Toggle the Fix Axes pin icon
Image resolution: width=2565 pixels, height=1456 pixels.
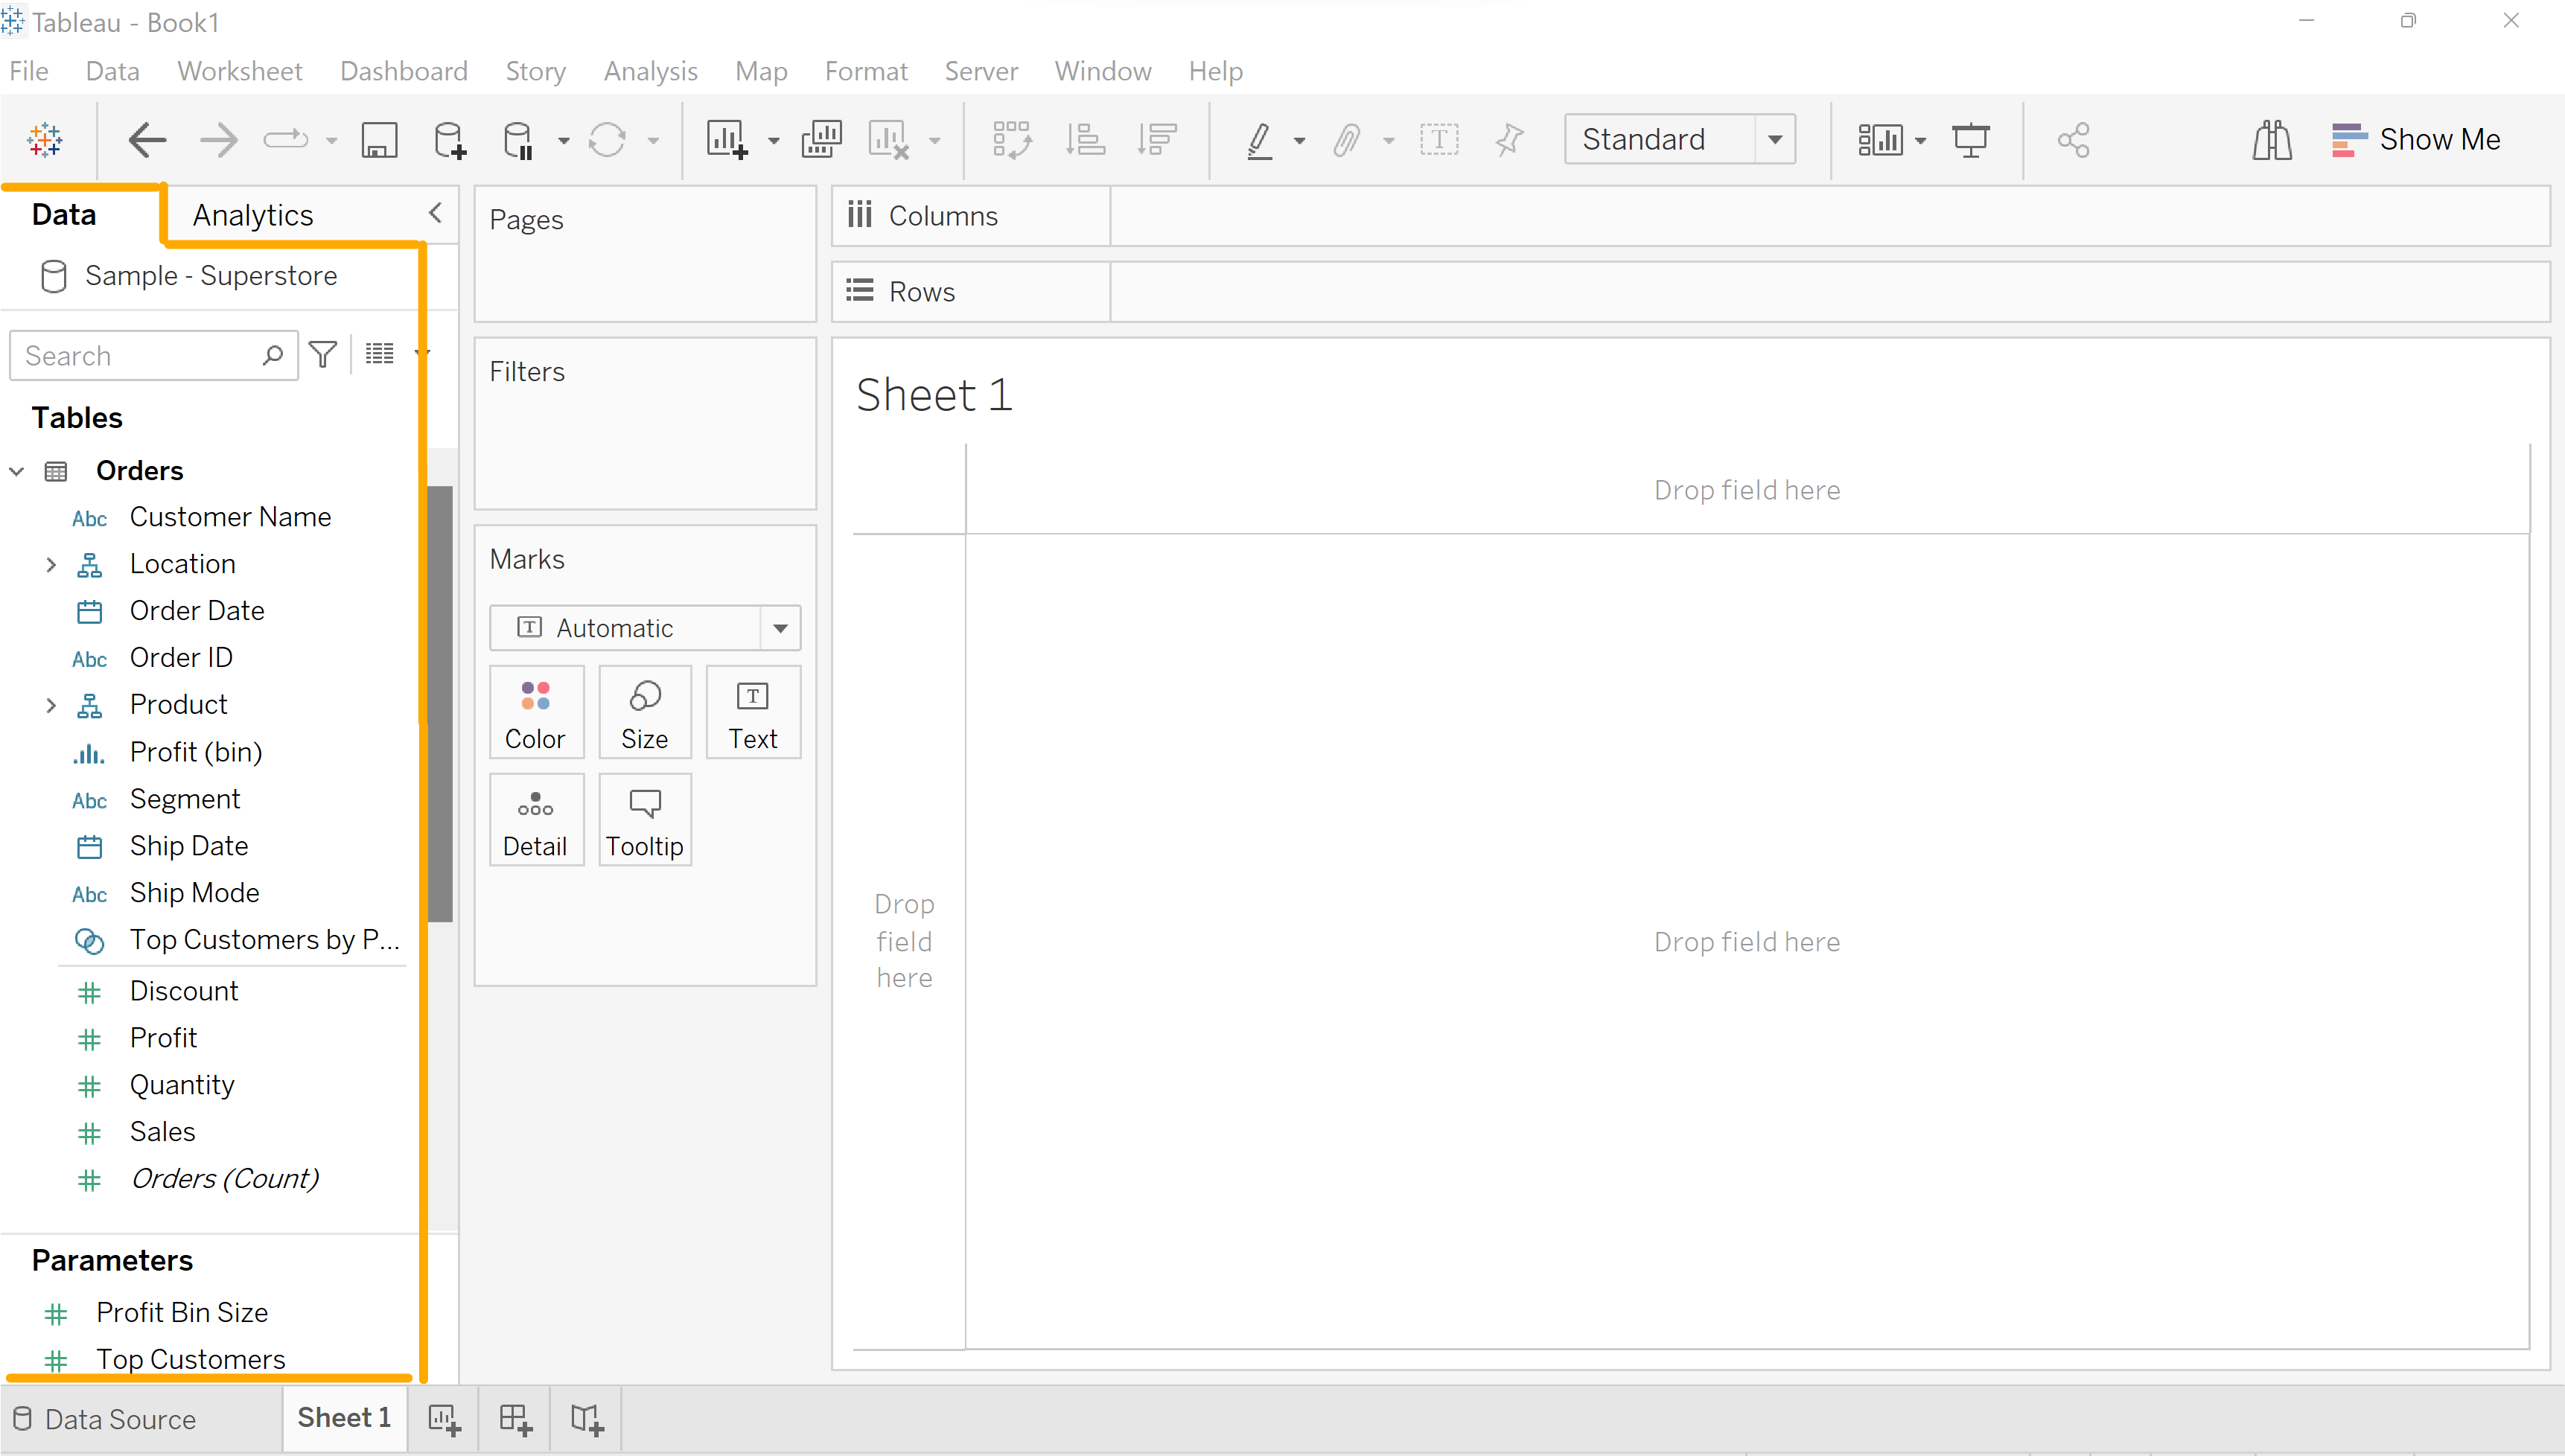tap(1509, 140)
